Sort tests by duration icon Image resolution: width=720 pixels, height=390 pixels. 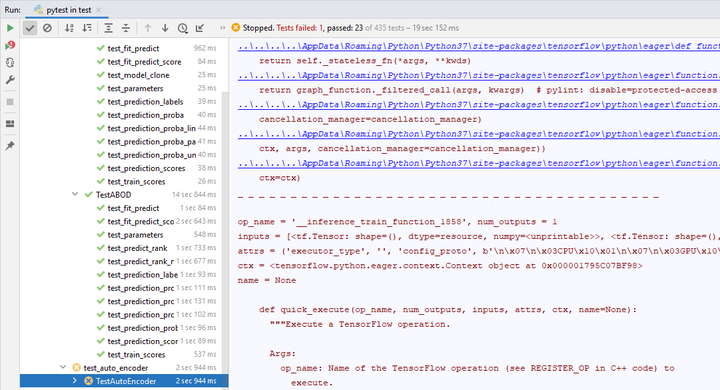[x=87, y=28]
